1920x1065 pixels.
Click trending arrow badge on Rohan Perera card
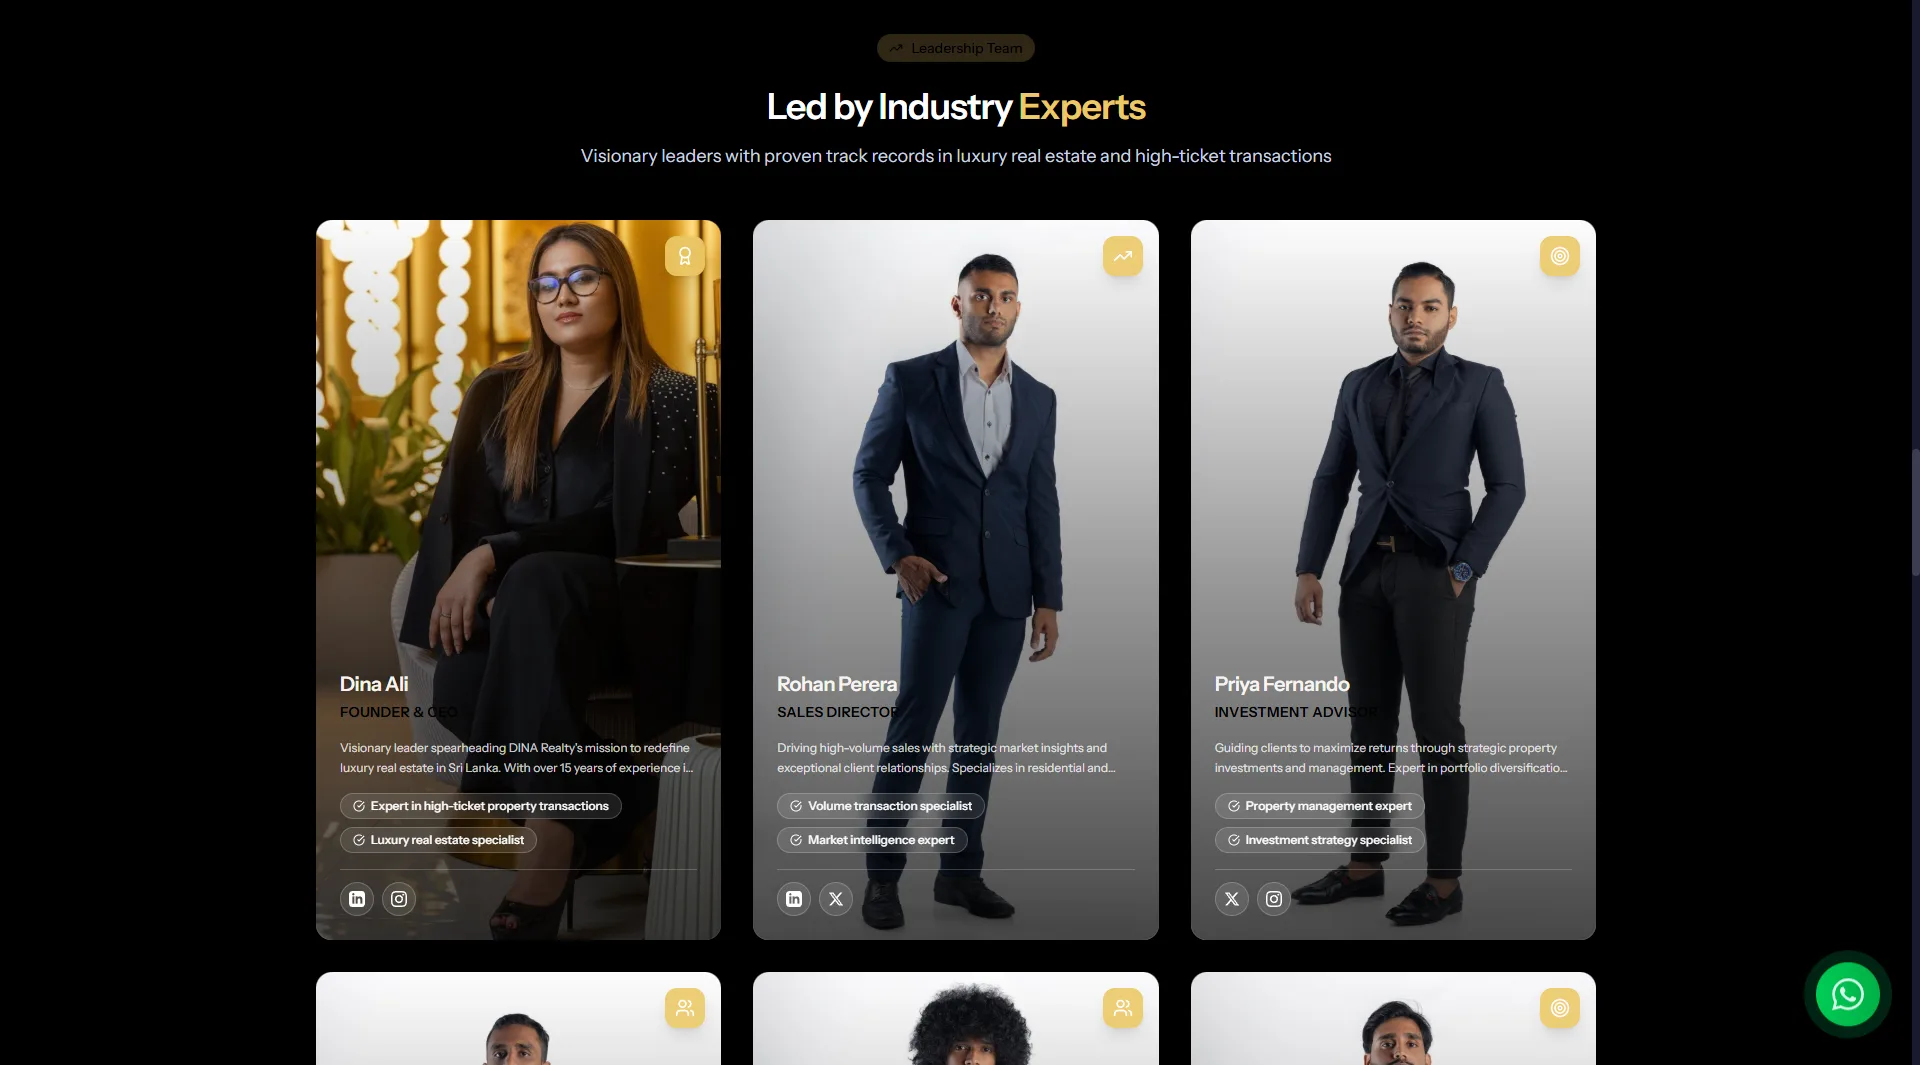tap(1123, 256)
